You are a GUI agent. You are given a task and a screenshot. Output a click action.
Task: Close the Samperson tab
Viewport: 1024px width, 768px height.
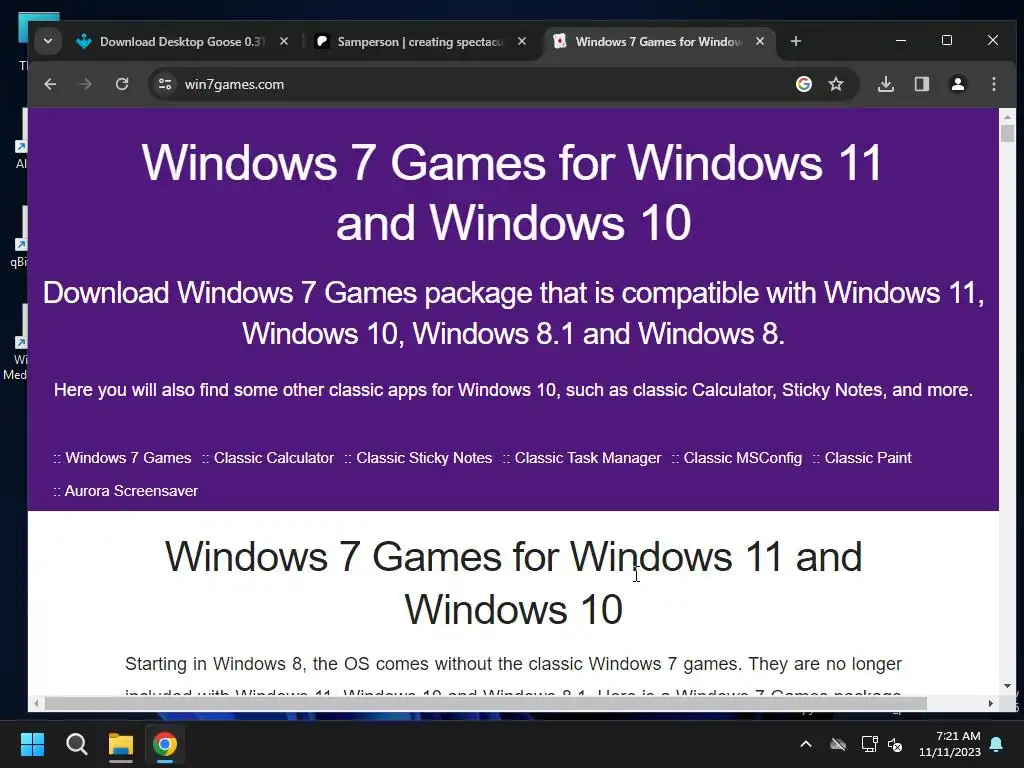tap(522, 41)
